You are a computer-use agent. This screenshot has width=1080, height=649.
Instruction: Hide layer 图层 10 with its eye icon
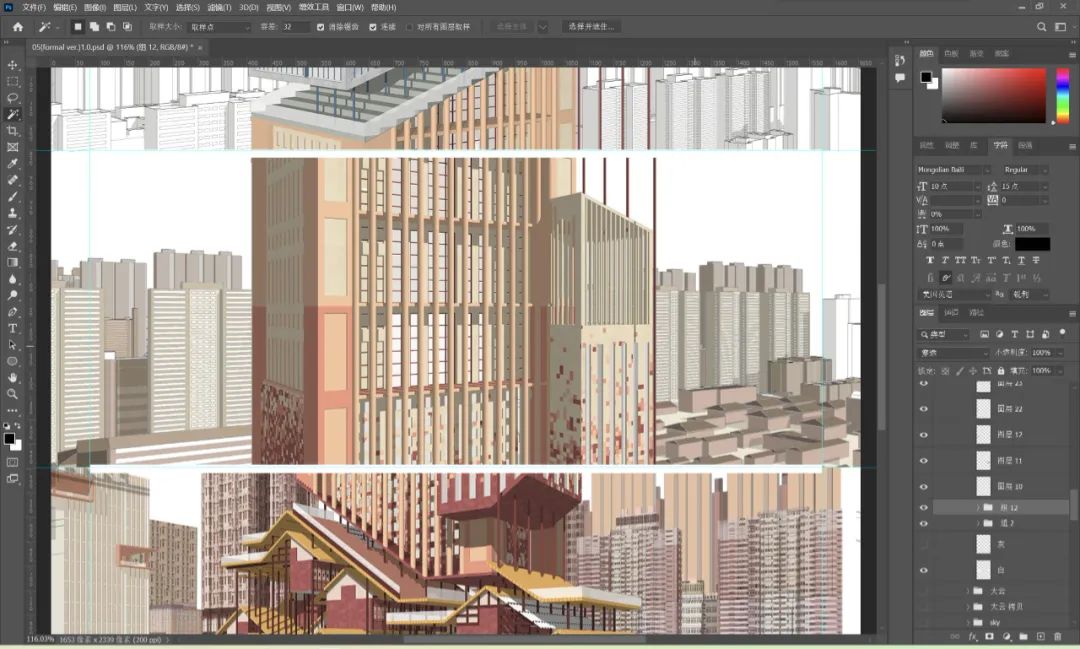(924, 486)
